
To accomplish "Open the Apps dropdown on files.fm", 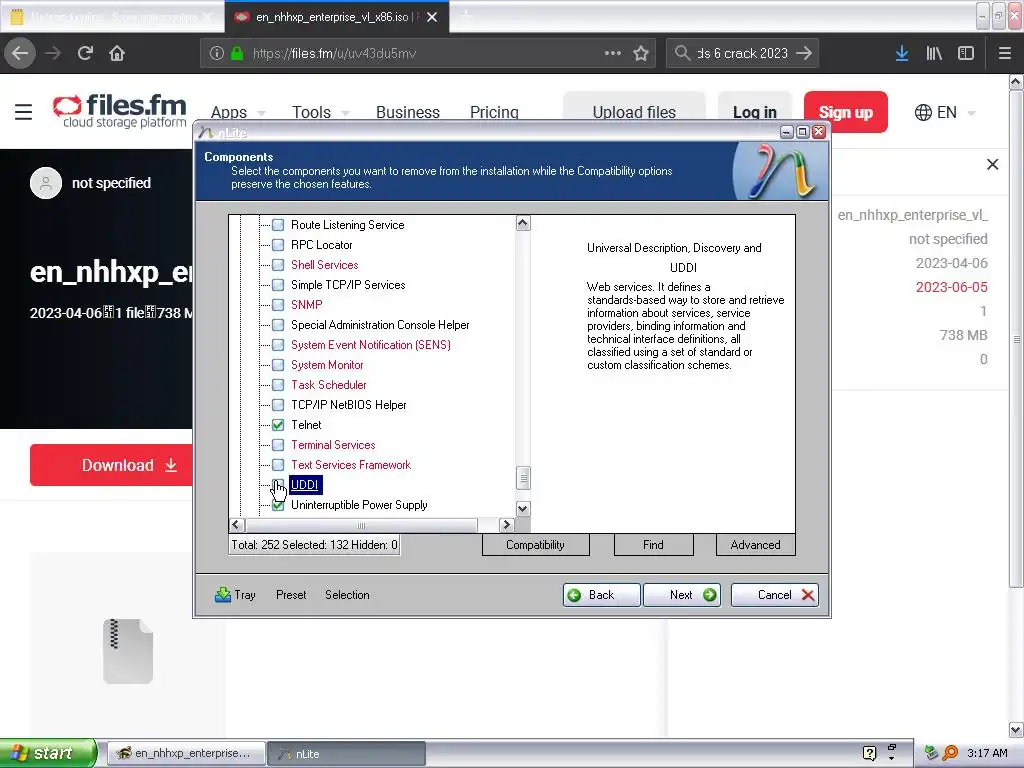I will tap(238, 112).
